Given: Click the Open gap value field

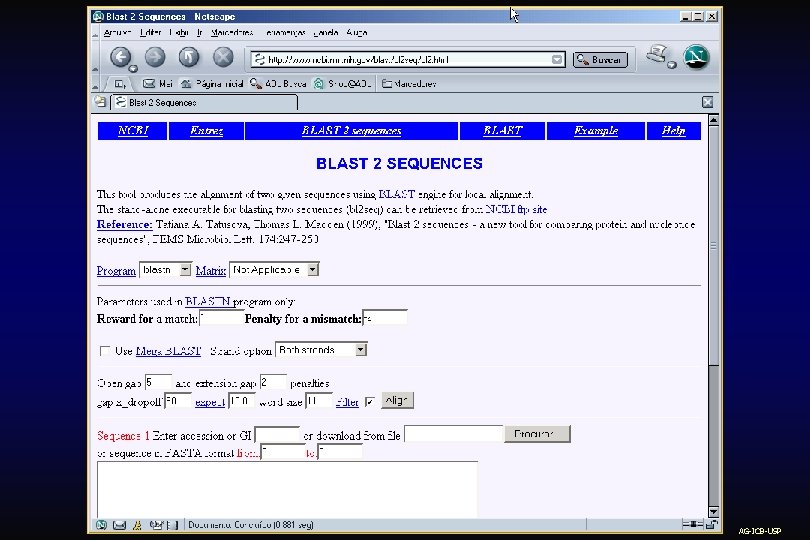Looking at the screenshot, I should tap(158, 382).
